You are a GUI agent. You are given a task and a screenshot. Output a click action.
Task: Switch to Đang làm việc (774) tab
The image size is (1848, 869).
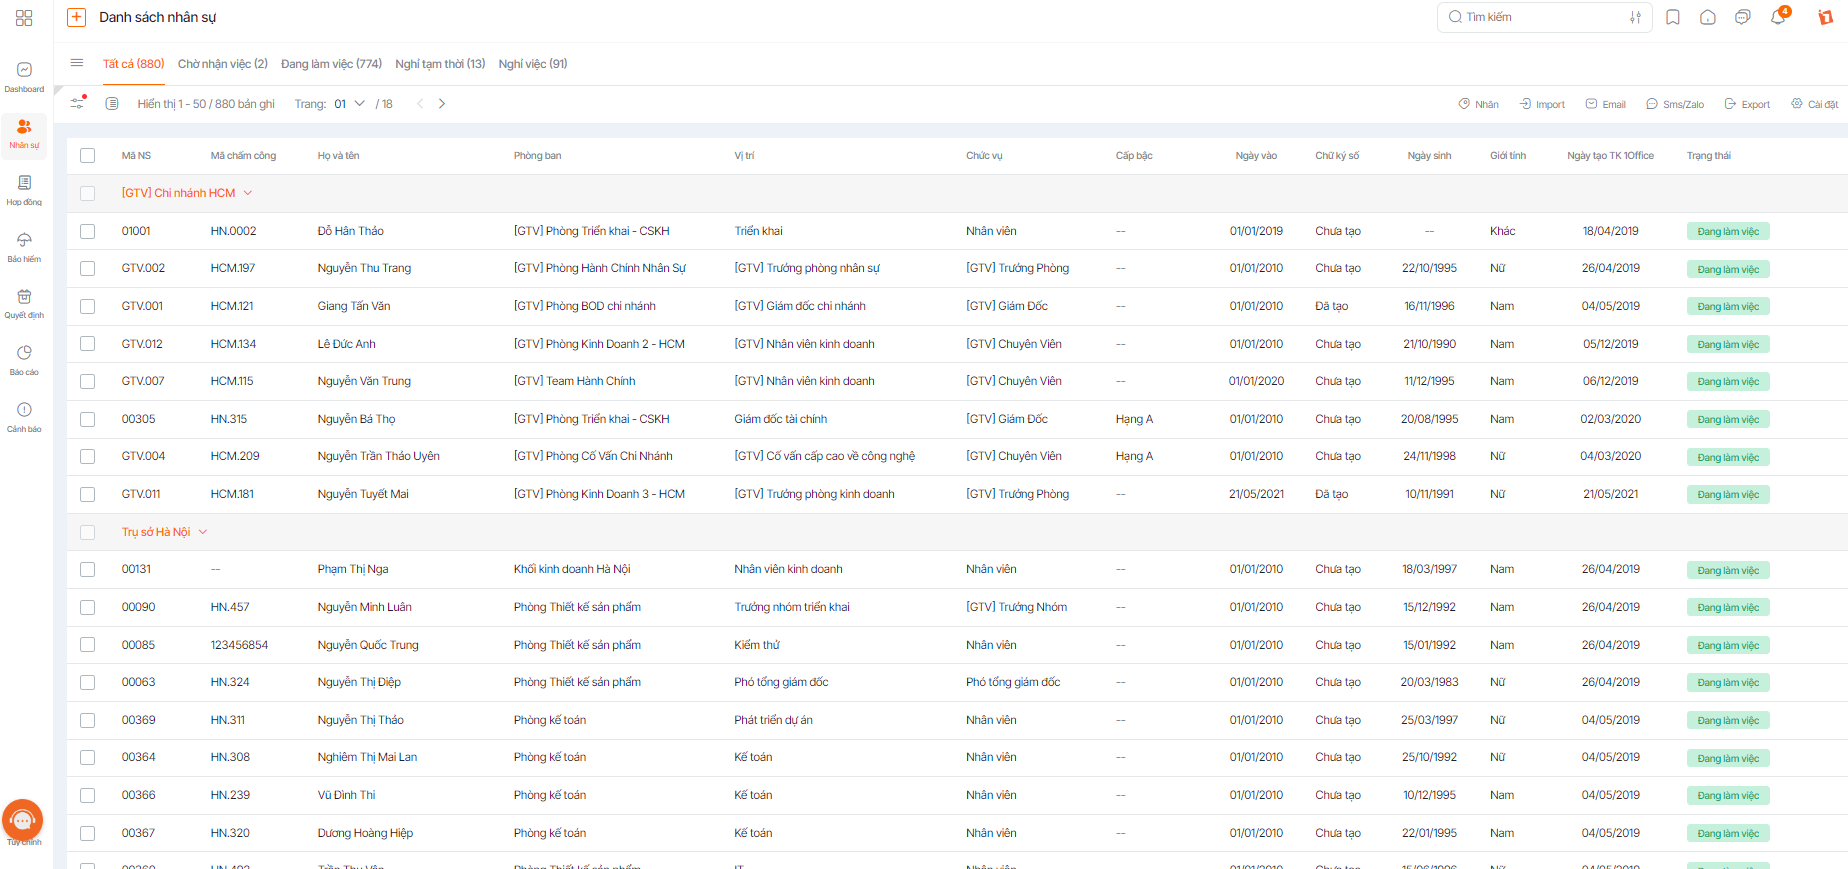pos(331,64)
